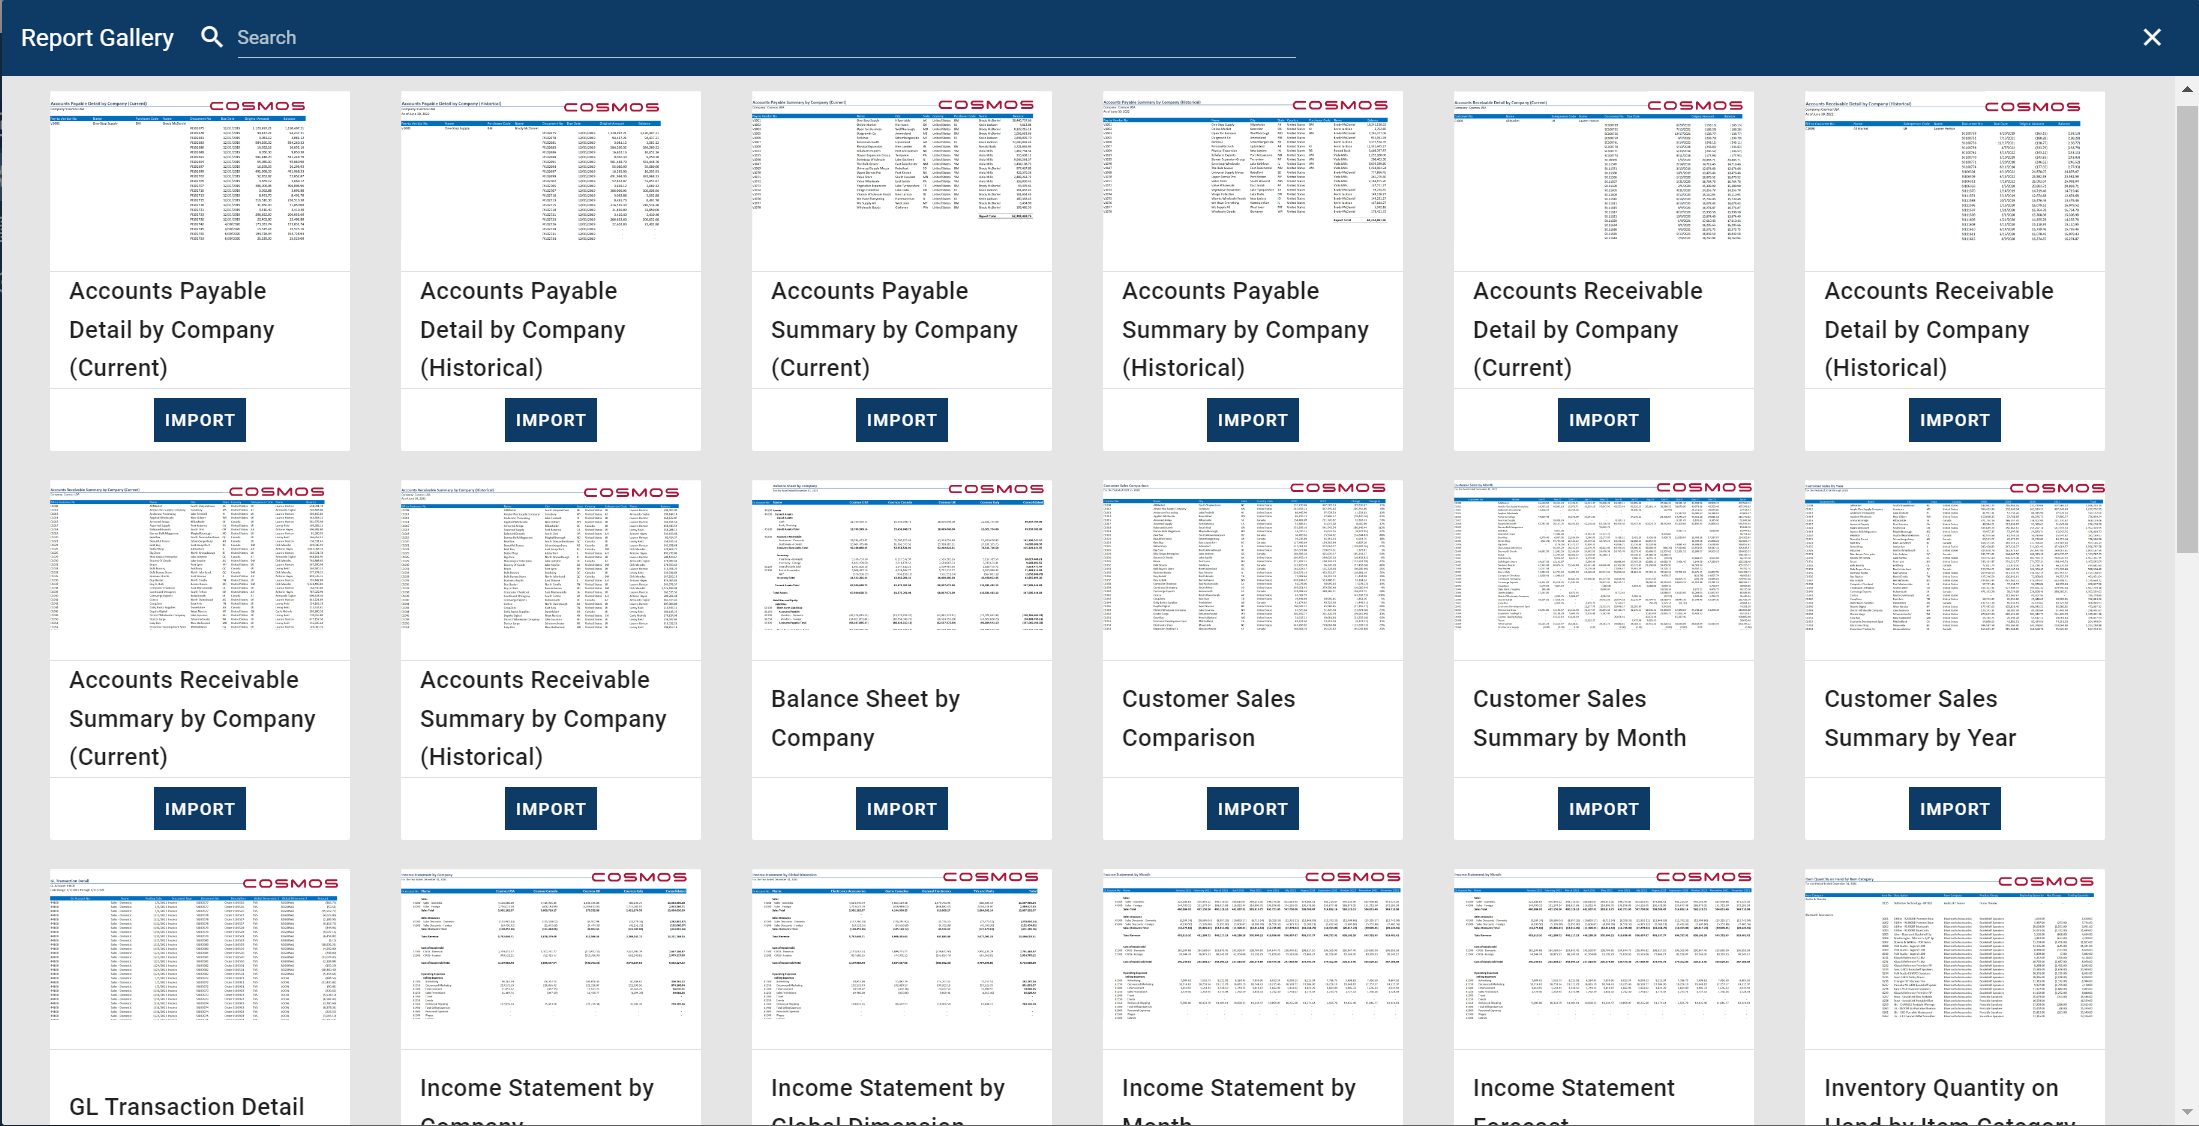Select title Accounts Receivable Detail by Company (Historical)
This screenshot has width=2199, height=1126.
click(1938, 329)
